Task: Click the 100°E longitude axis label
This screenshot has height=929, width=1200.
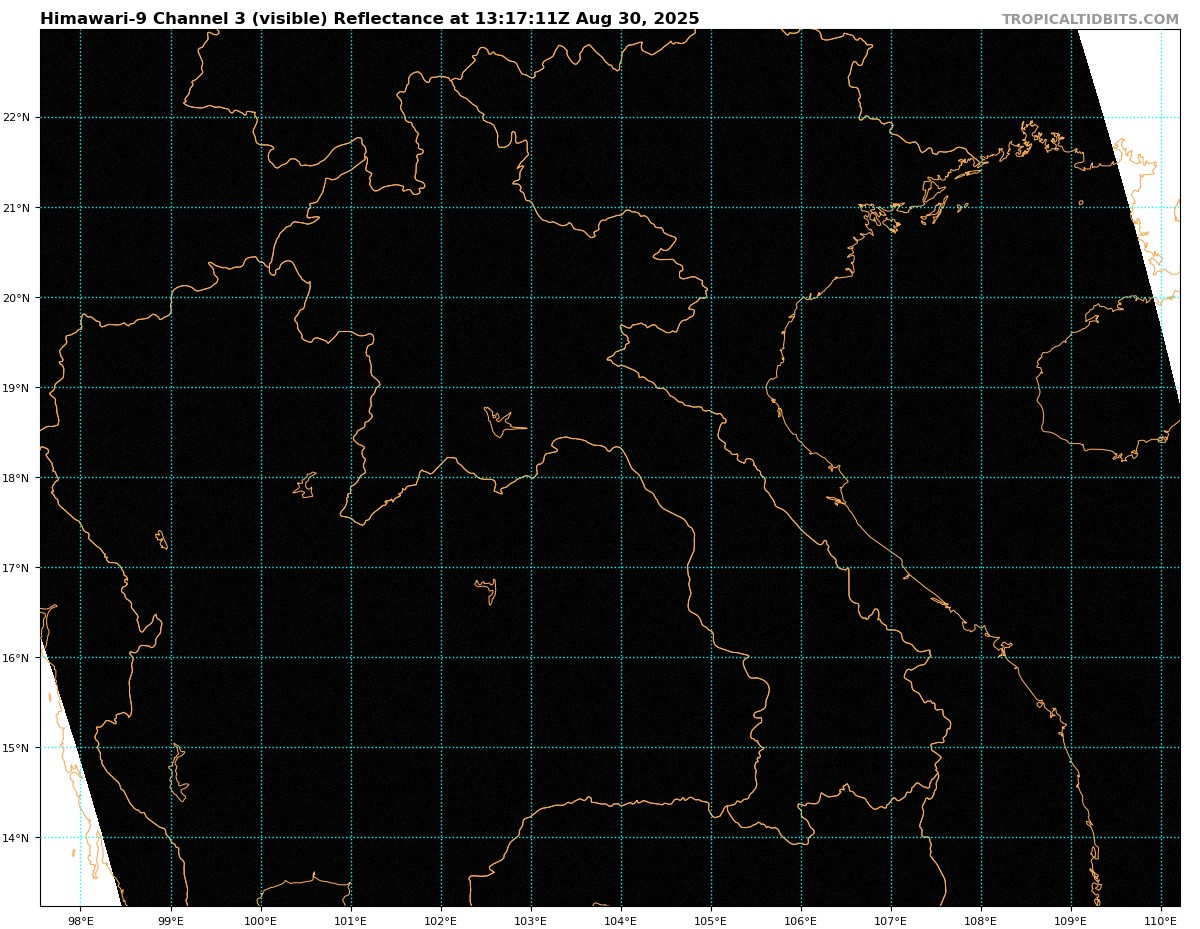Action: 261,920
